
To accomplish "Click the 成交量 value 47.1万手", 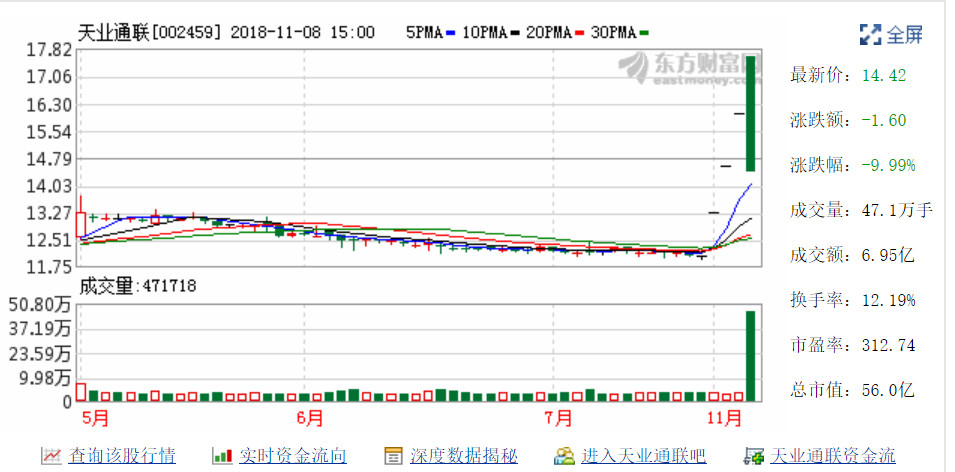I will coord(897,211).
